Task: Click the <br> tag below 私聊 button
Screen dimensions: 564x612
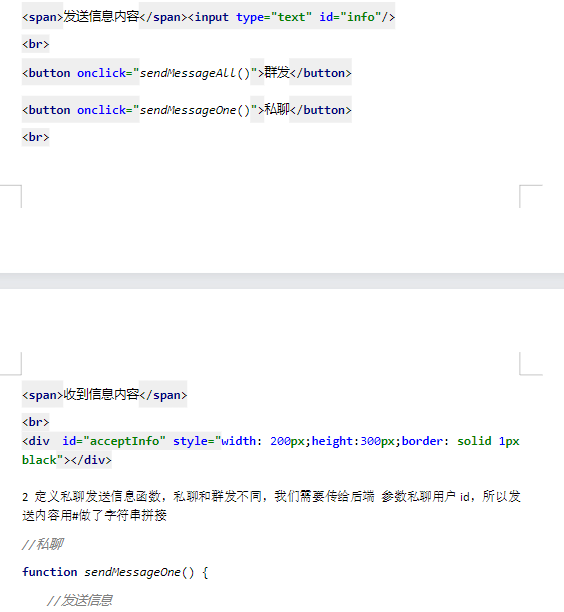Action: [x=36, y=137]
